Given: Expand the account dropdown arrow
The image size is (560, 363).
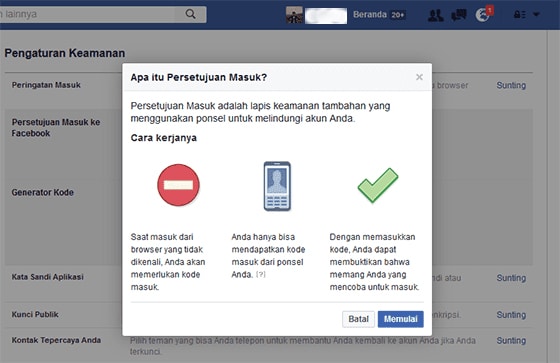Looking at the screenshot, I should [x=536, y=14].
